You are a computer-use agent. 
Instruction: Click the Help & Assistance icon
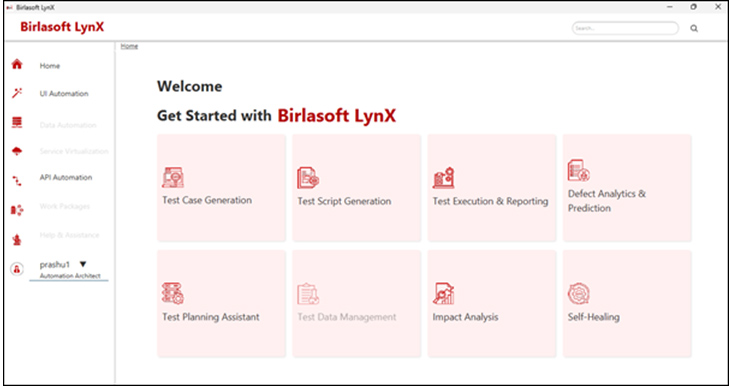pos(17,240)
